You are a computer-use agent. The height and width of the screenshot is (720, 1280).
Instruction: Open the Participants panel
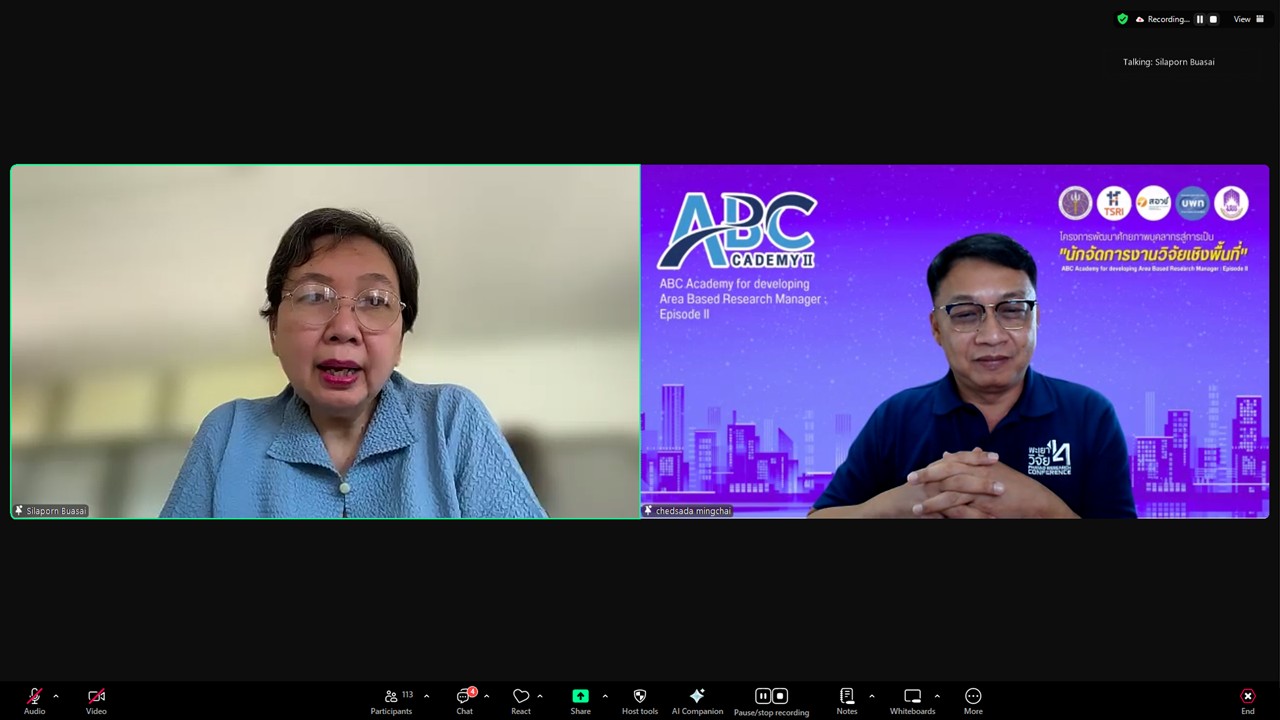click(391, 701)
